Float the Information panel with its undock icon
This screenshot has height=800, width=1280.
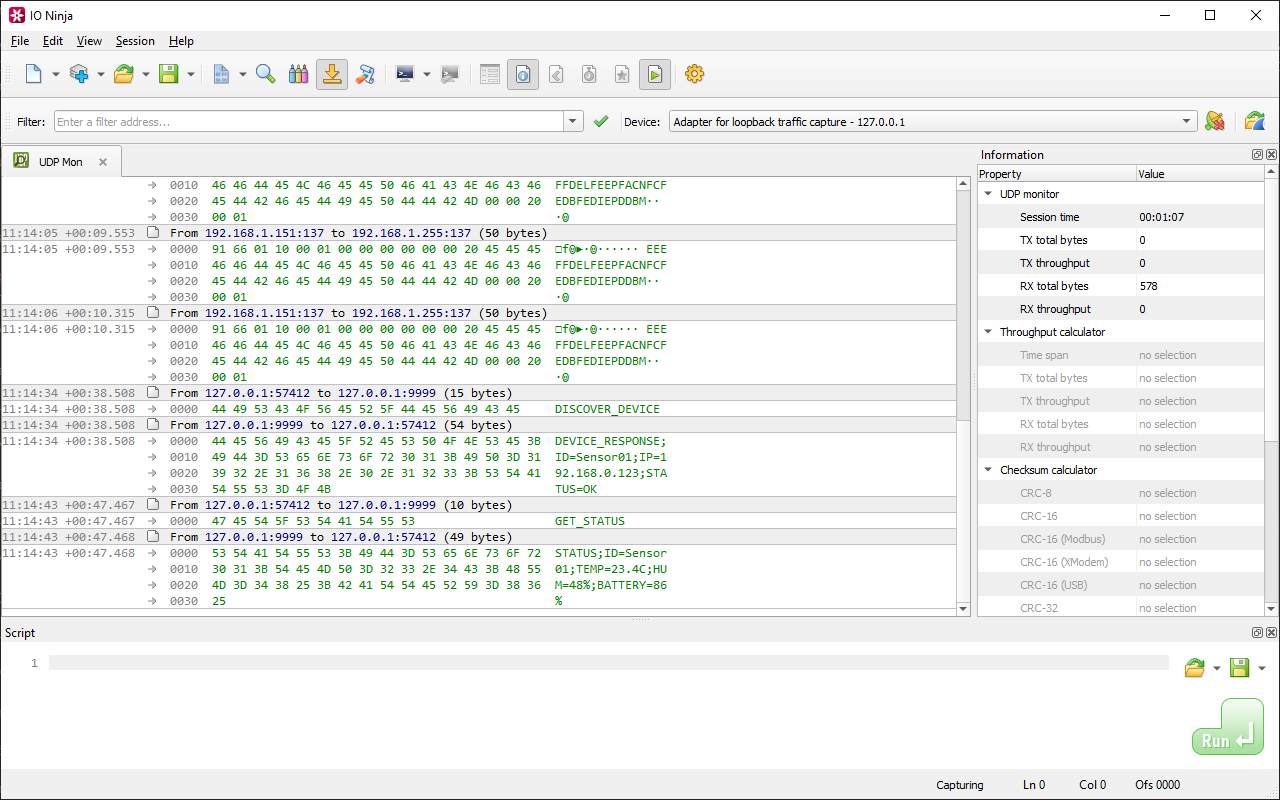click(1257, 155)
